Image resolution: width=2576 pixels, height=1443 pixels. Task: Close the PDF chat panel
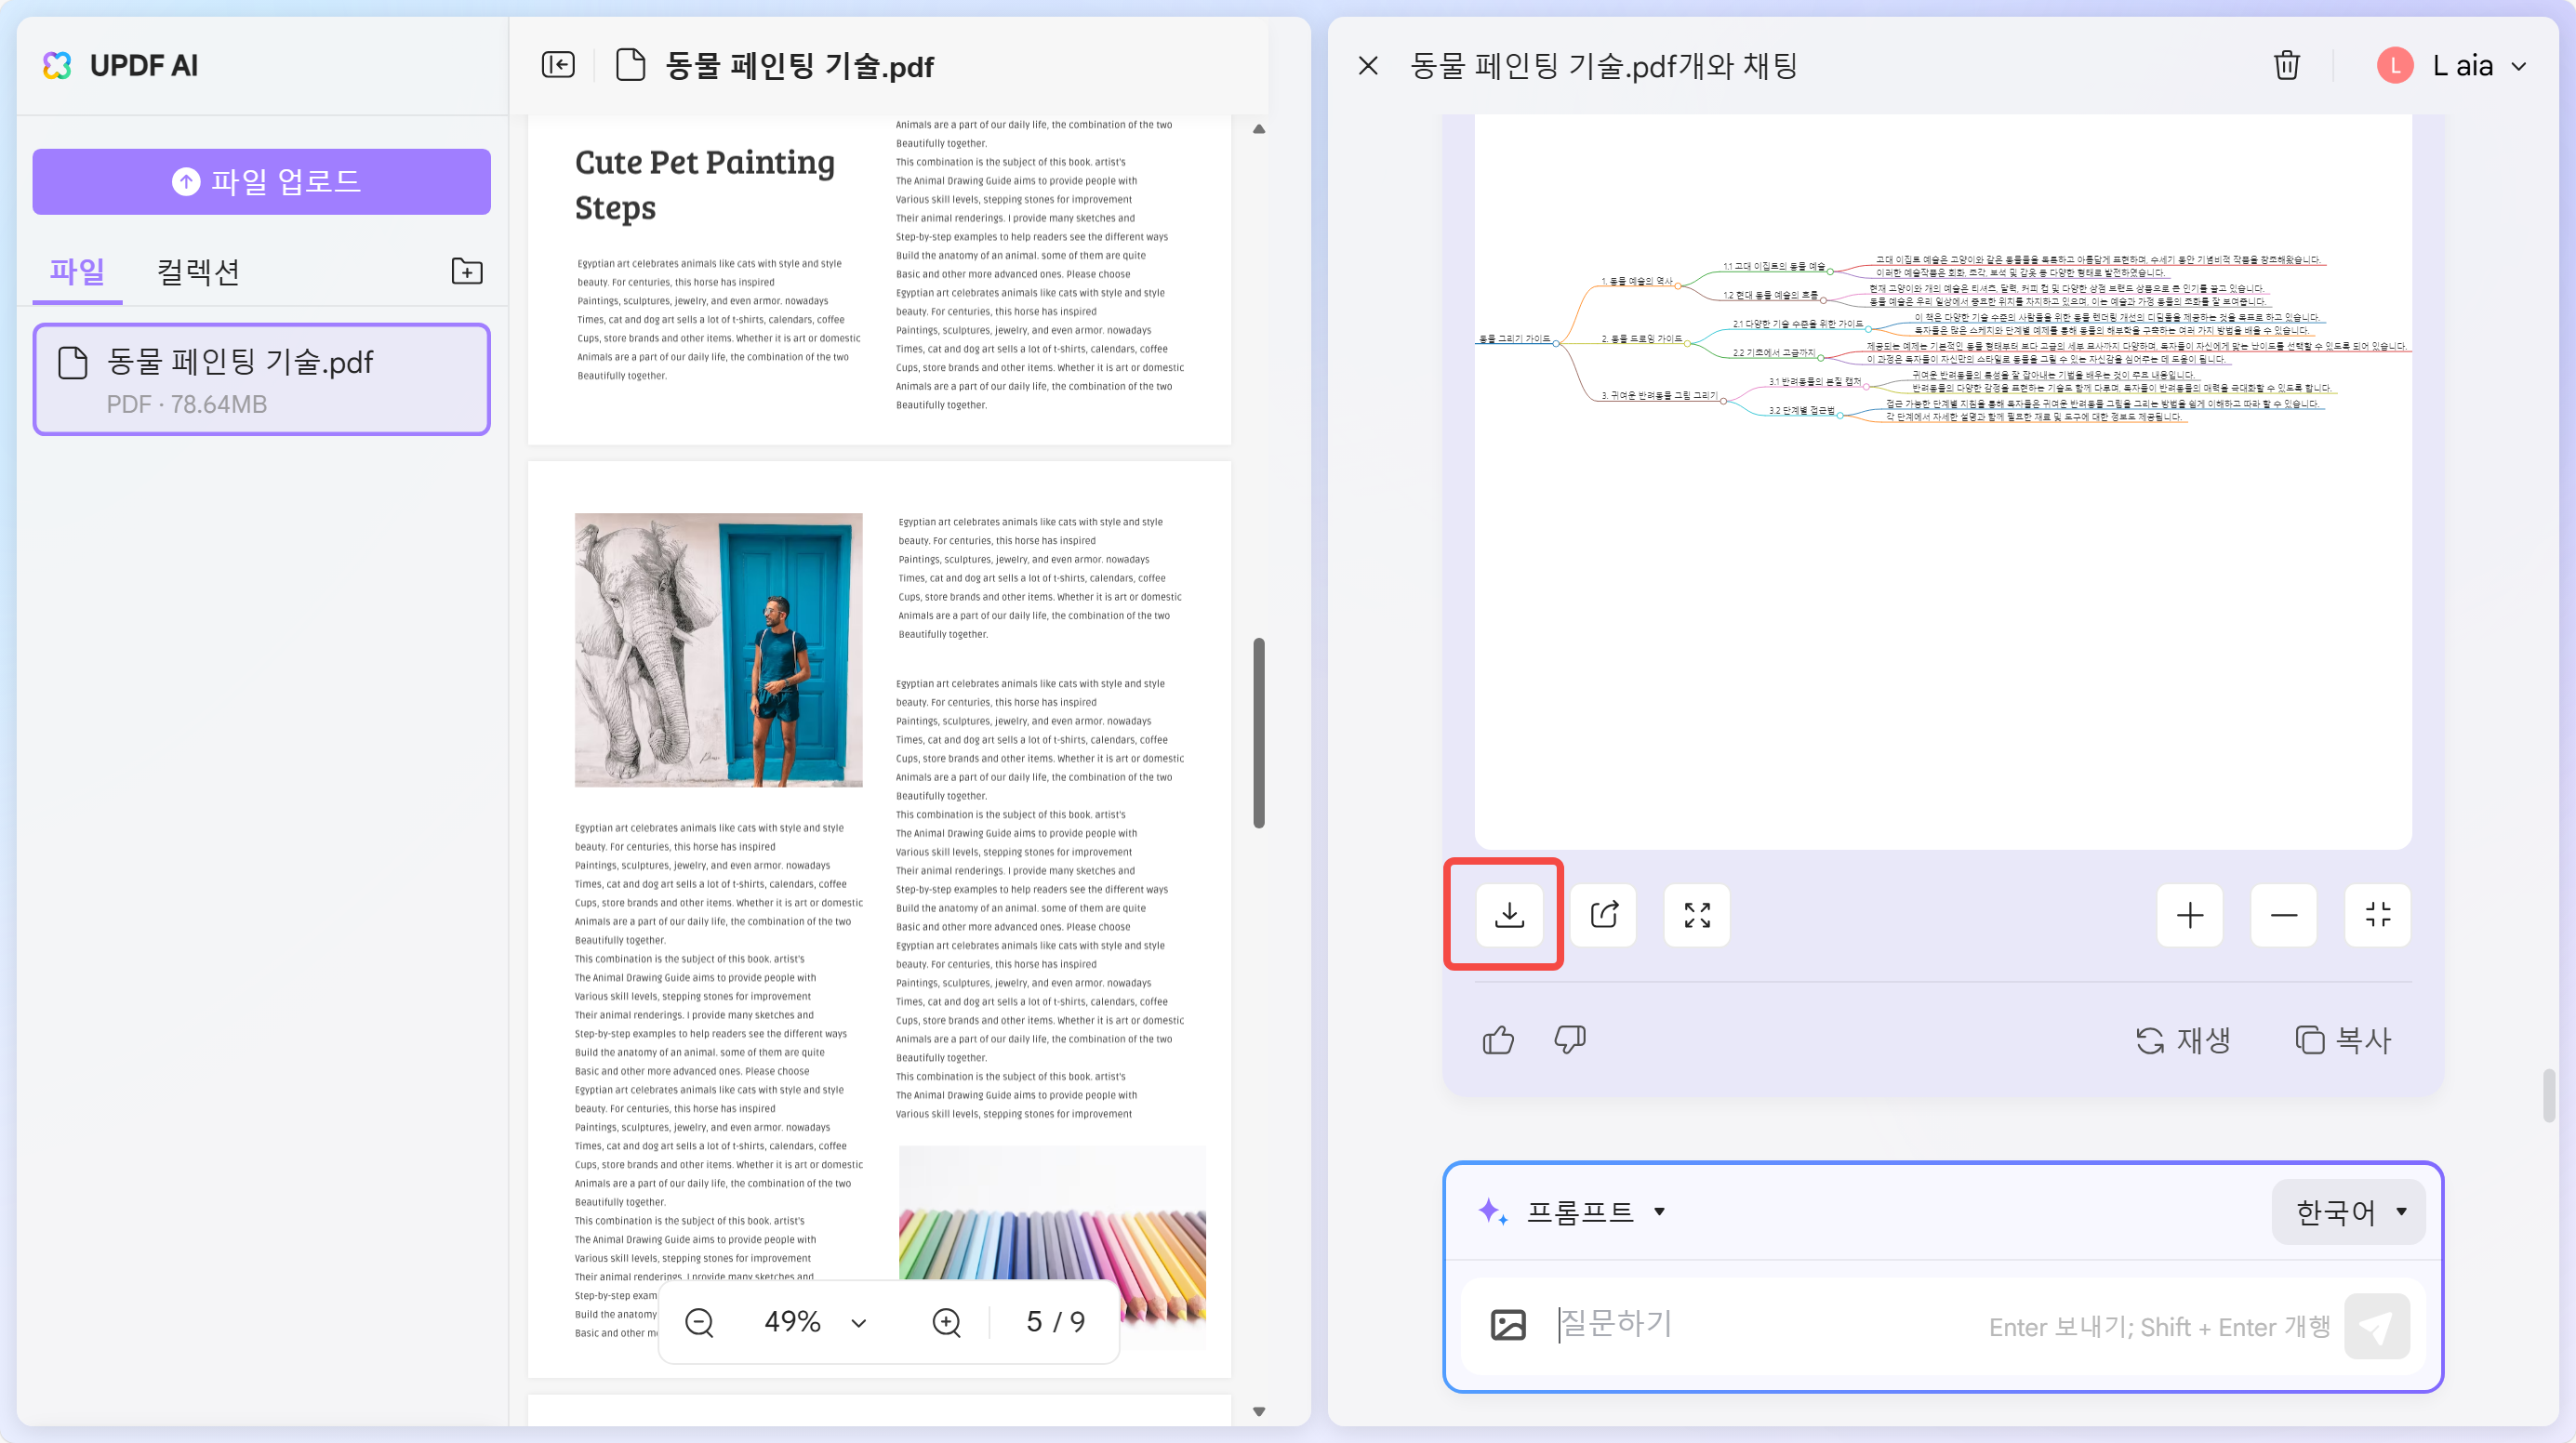pyautogui.click(x=1368, y=66)
